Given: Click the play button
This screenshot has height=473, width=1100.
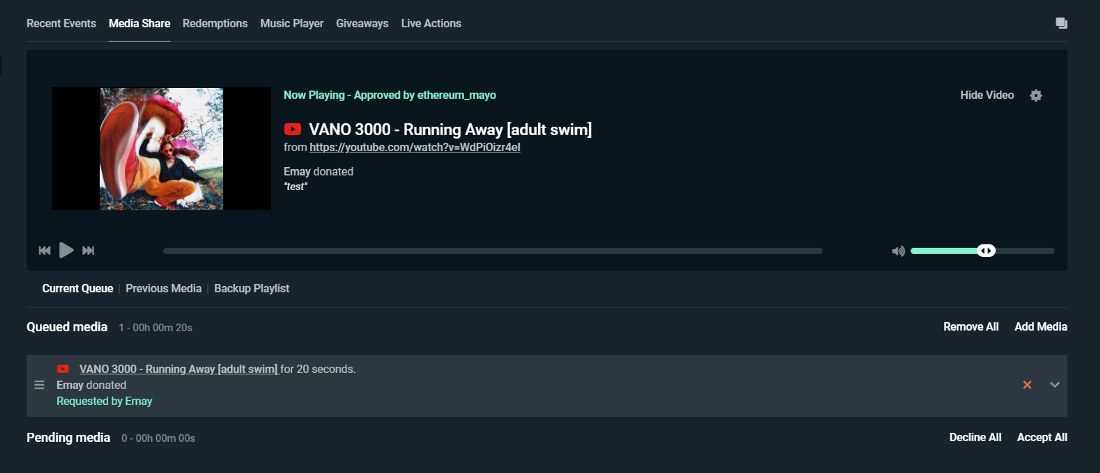Looking at the screenshot, I should click(66, 250).
